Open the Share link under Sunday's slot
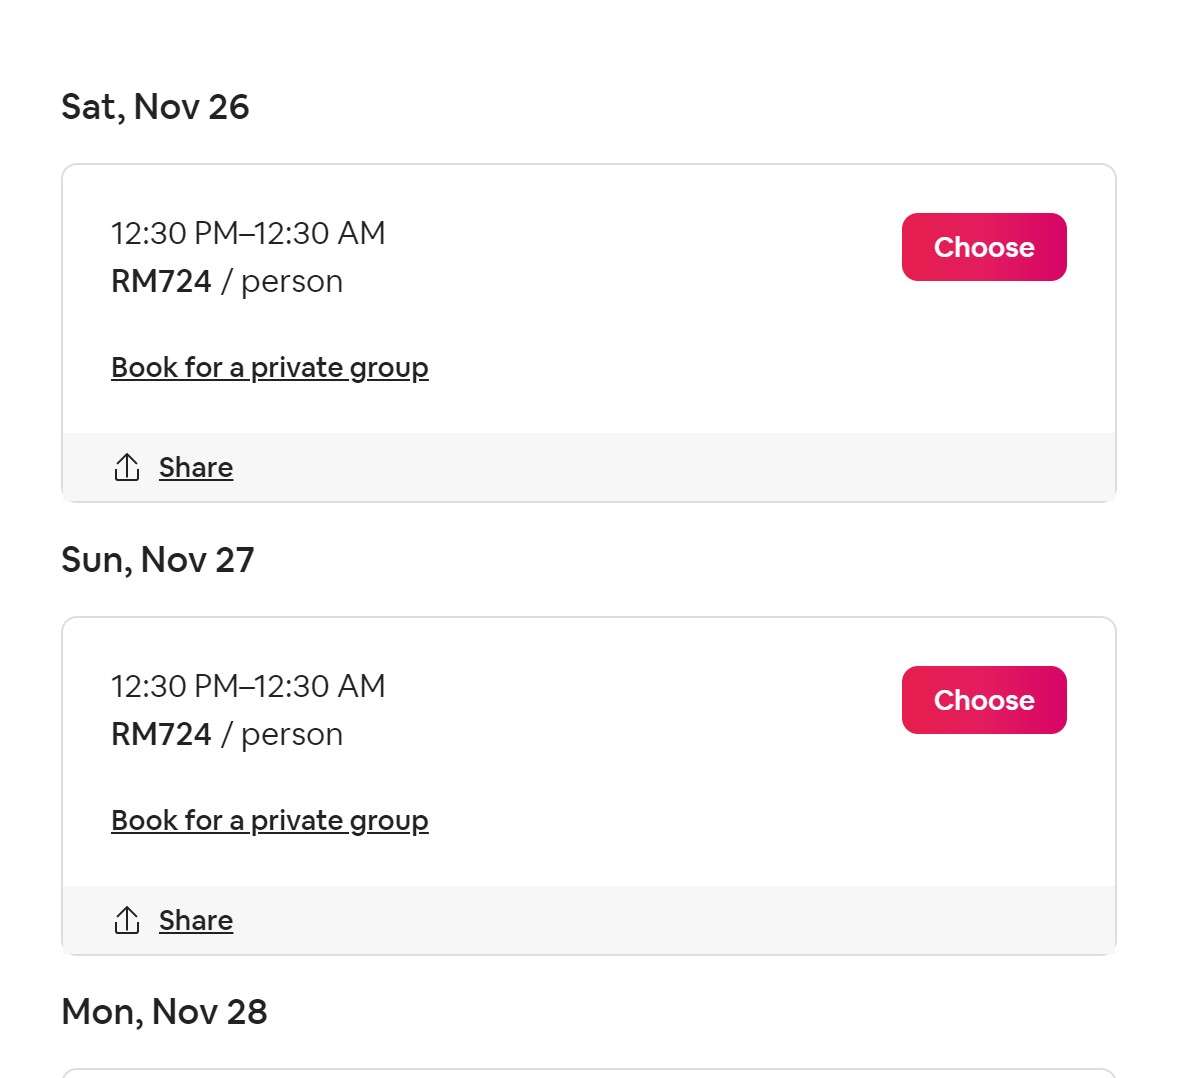 click(196, 921)
